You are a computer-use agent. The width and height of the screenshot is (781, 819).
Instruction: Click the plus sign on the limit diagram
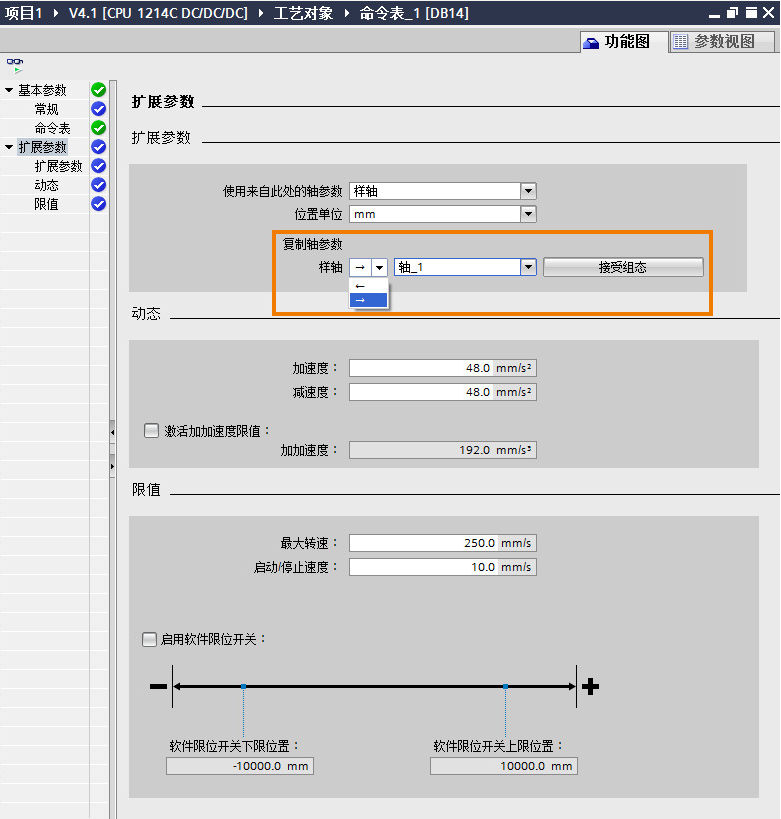(x=591, y=686)
